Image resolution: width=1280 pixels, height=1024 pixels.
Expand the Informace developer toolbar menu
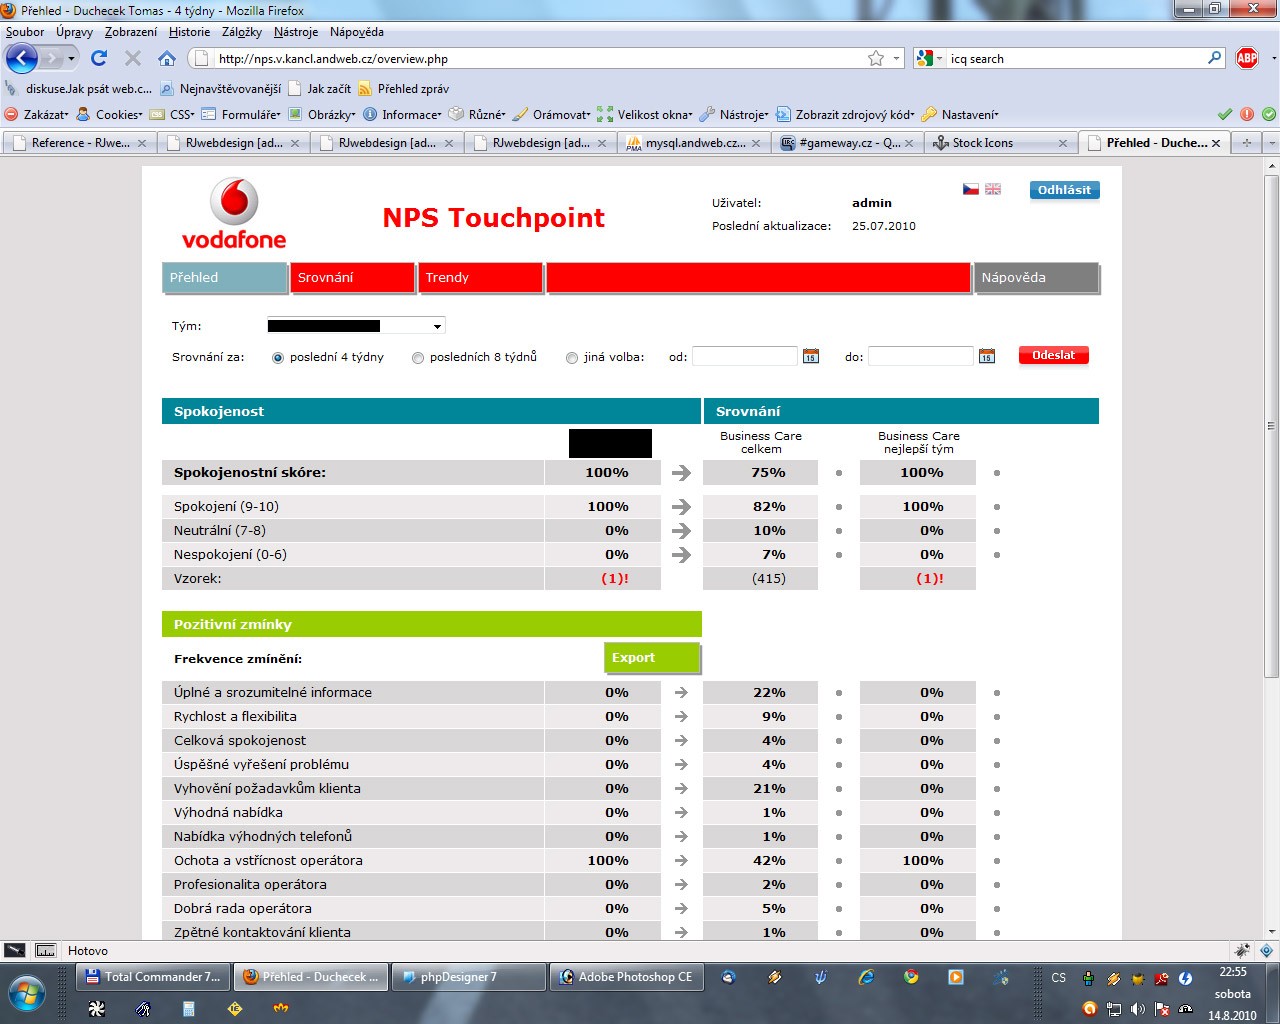click(x=403, y=115)
